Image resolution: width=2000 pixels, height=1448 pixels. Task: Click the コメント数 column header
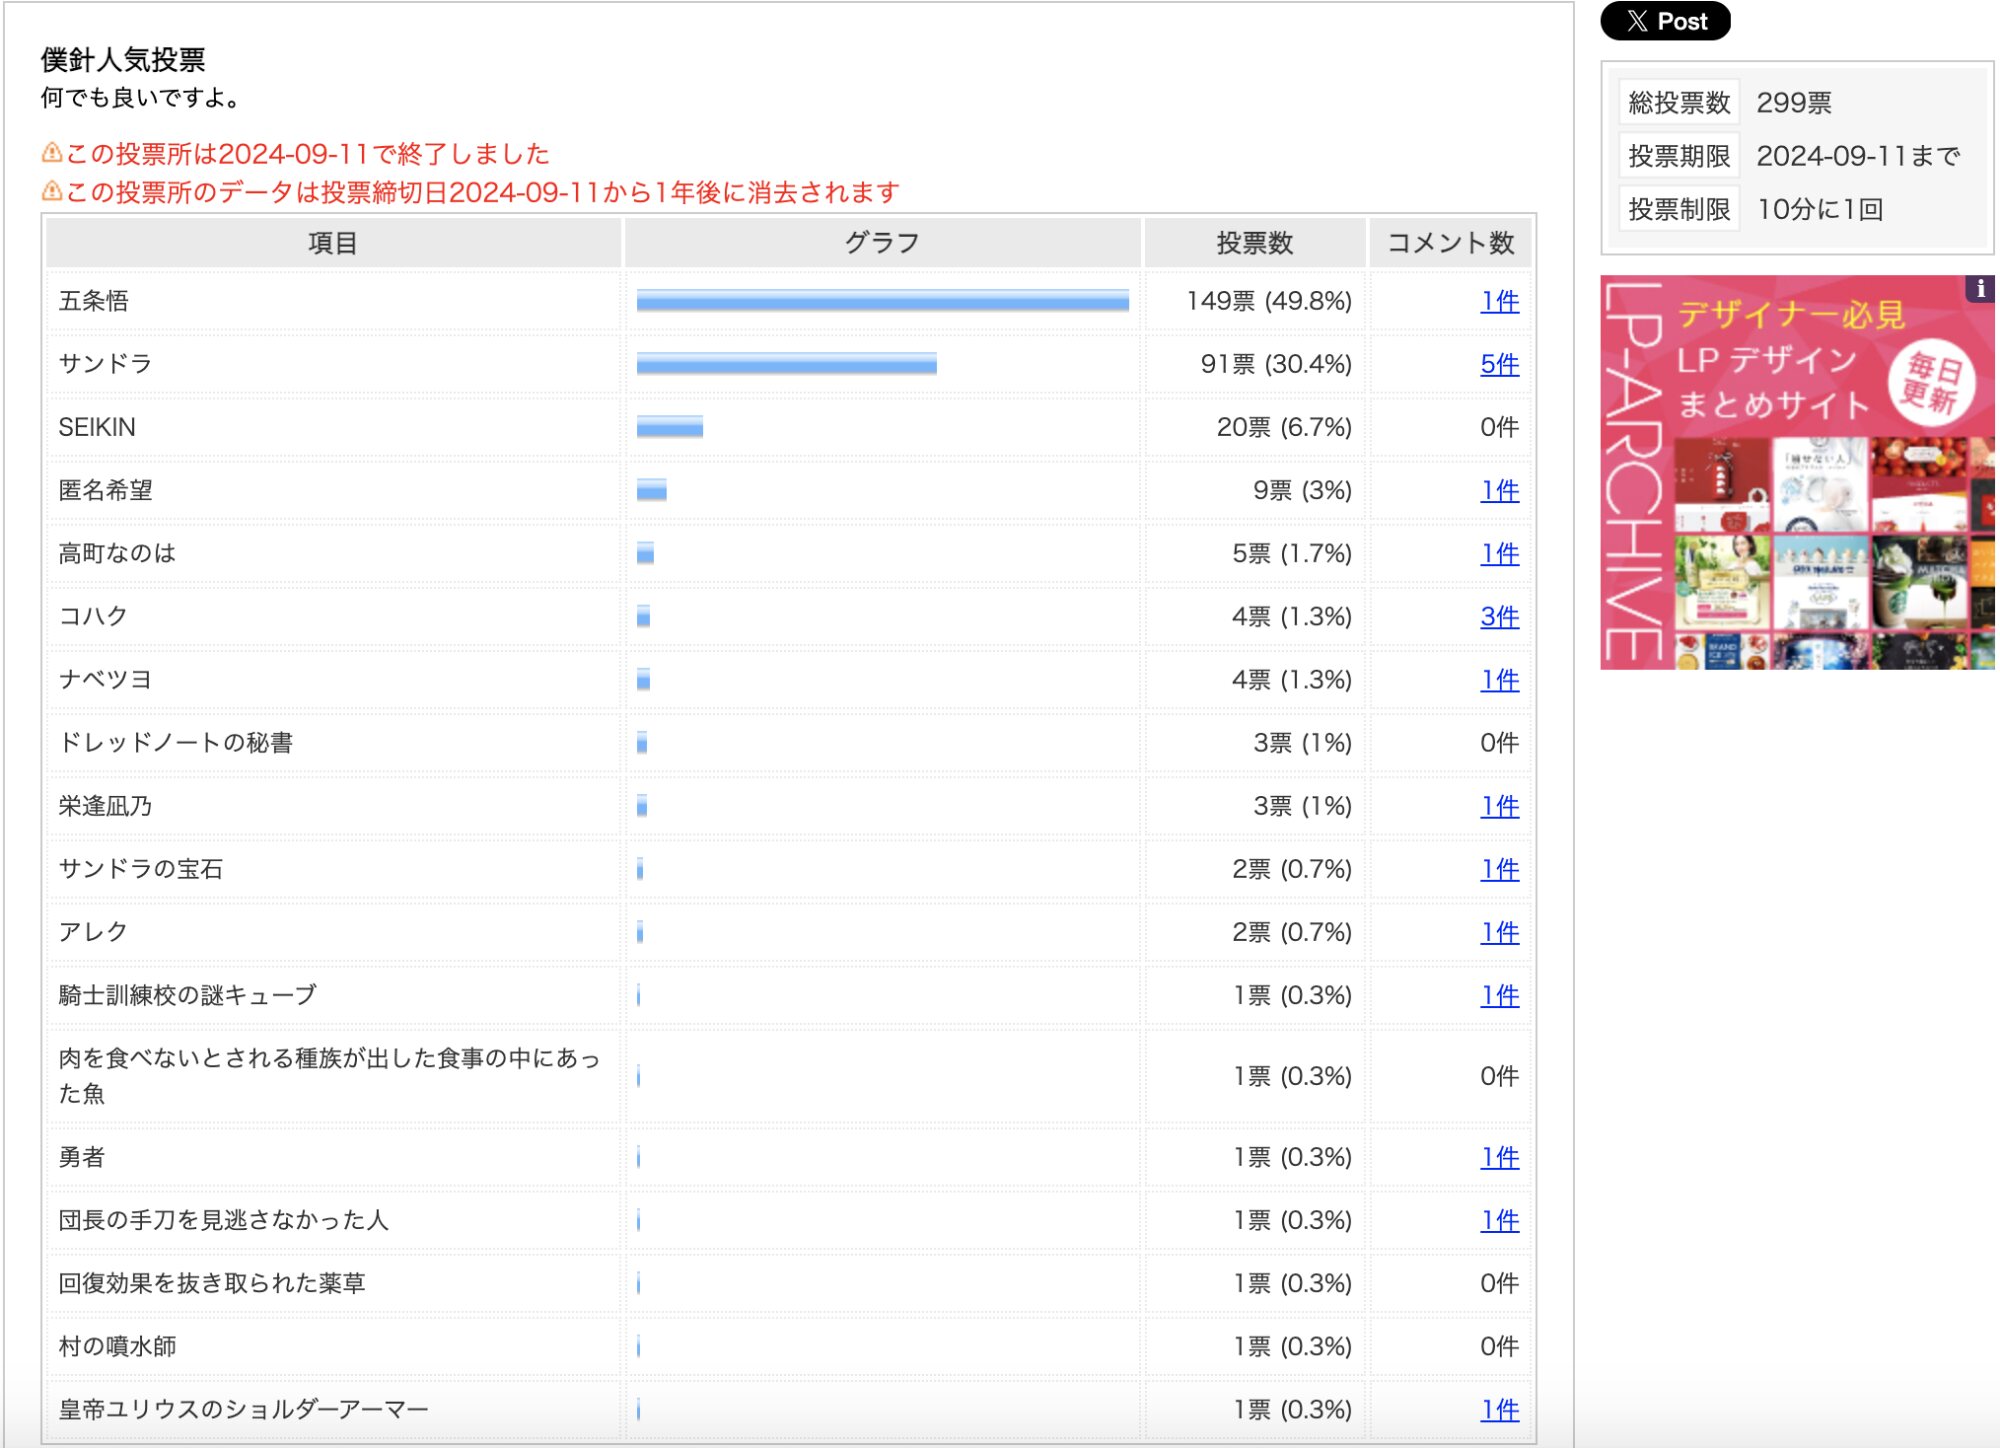(x=1449, y=243)
